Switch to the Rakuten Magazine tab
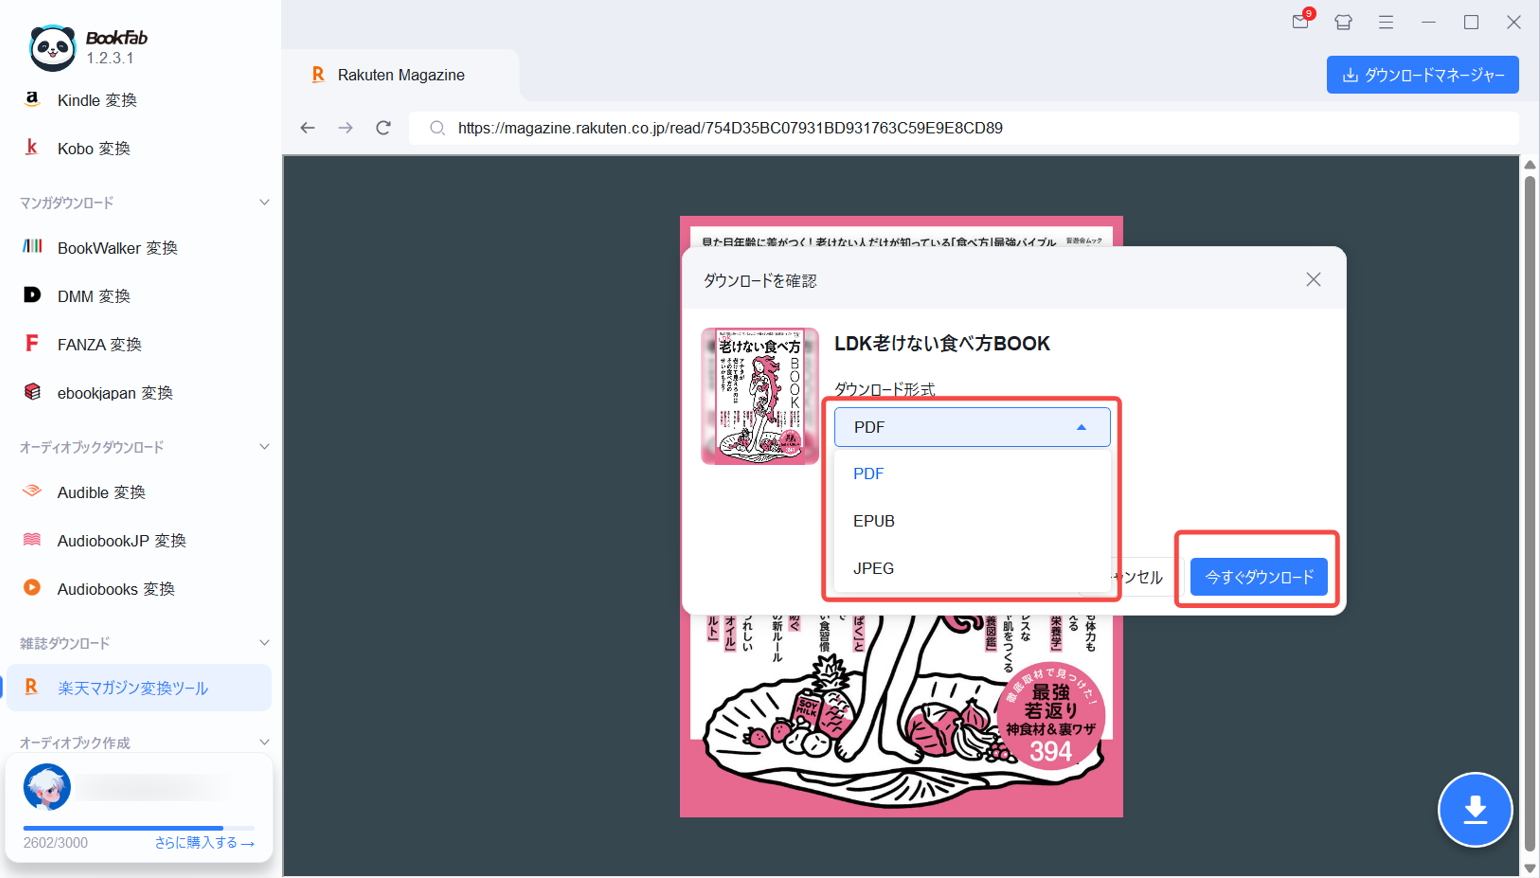 (400, 75)
